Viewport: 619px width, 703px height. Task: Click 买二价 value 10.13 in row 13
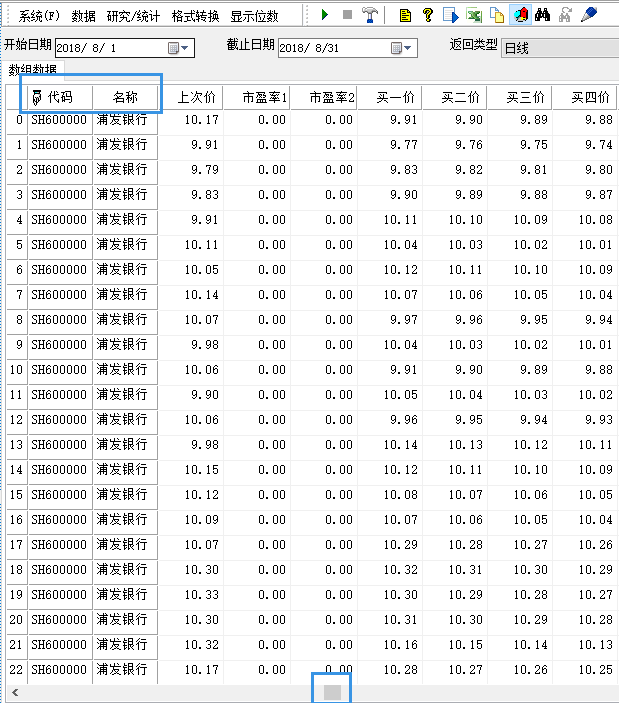(x=466, y=445)
